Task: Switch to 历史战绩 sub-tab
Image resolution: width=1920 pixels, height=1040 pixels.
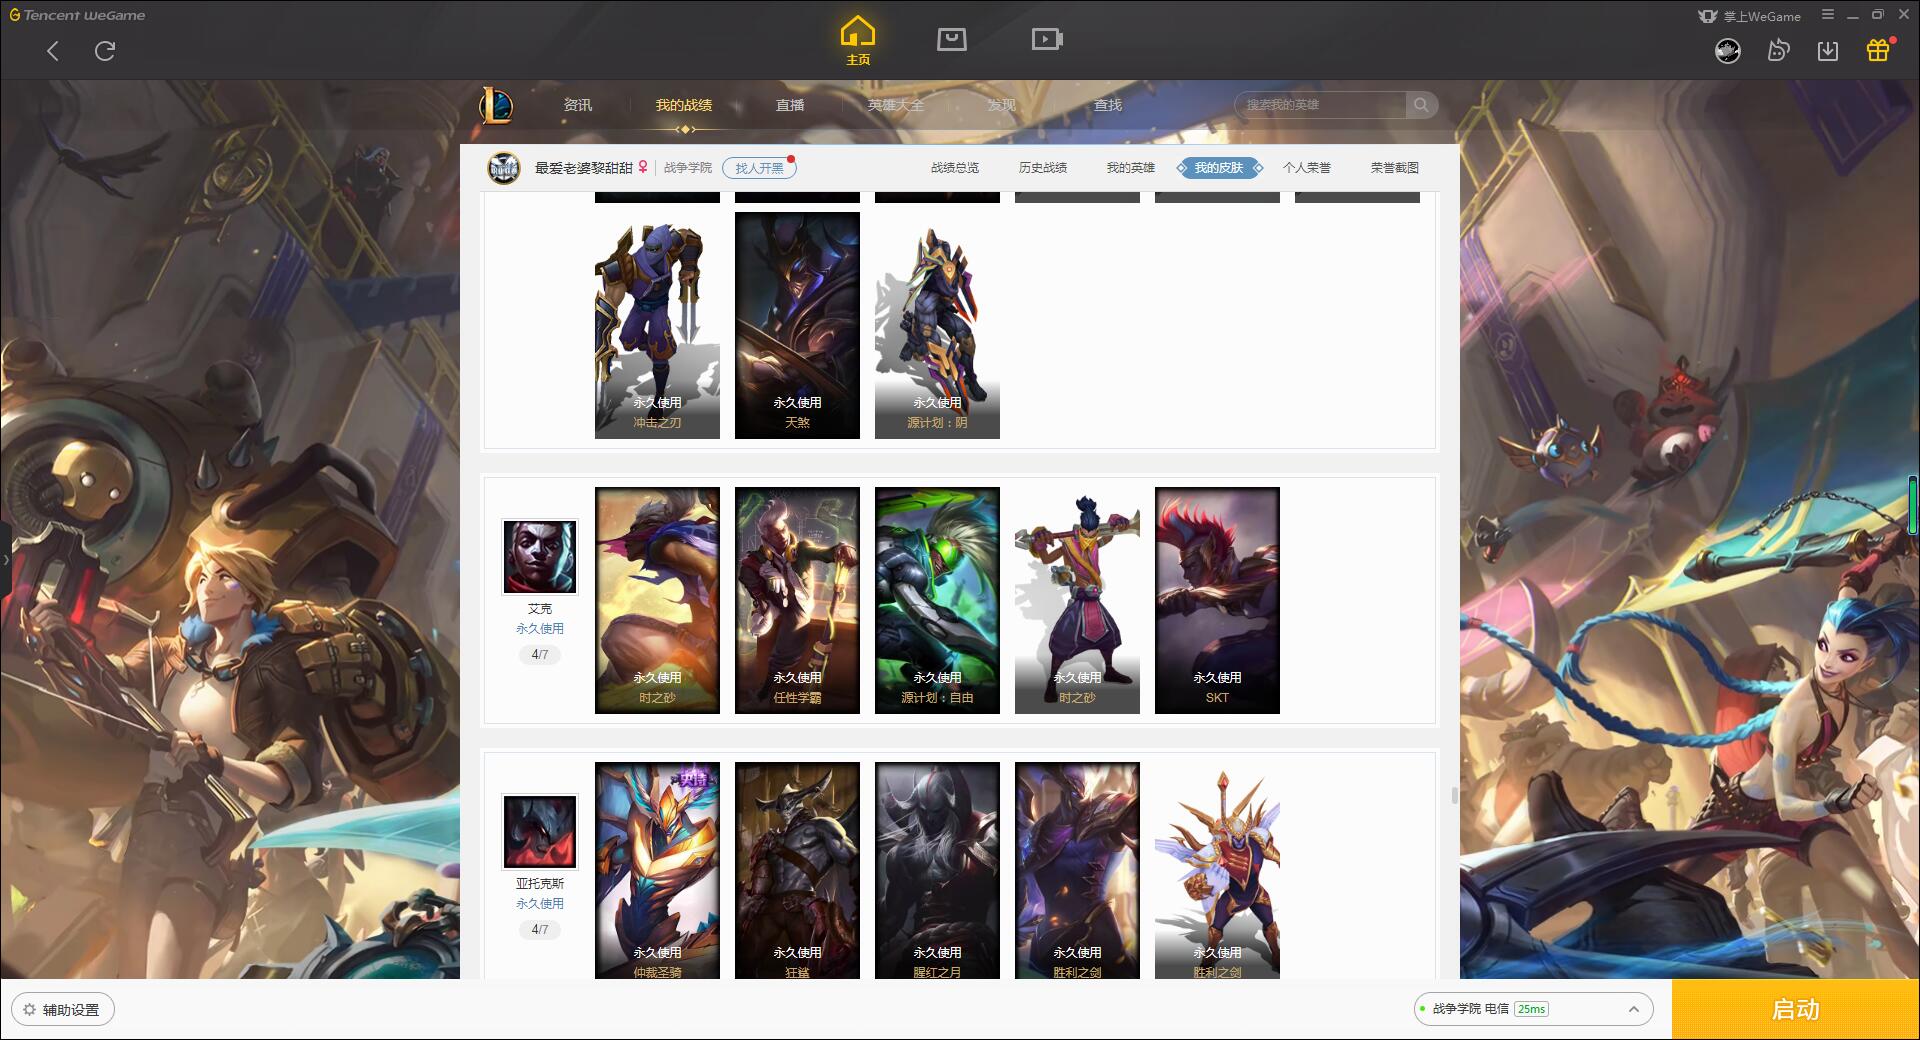Action: pyautogui.click(x=1043, y=168)
